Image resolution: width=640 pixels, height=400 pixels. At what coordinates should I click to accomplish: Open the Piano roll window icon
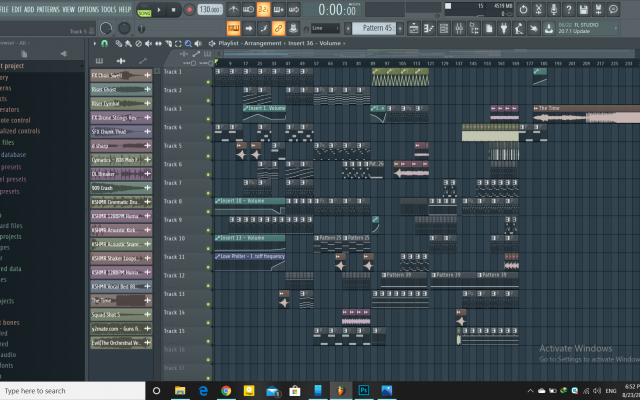tap(429, 29)
